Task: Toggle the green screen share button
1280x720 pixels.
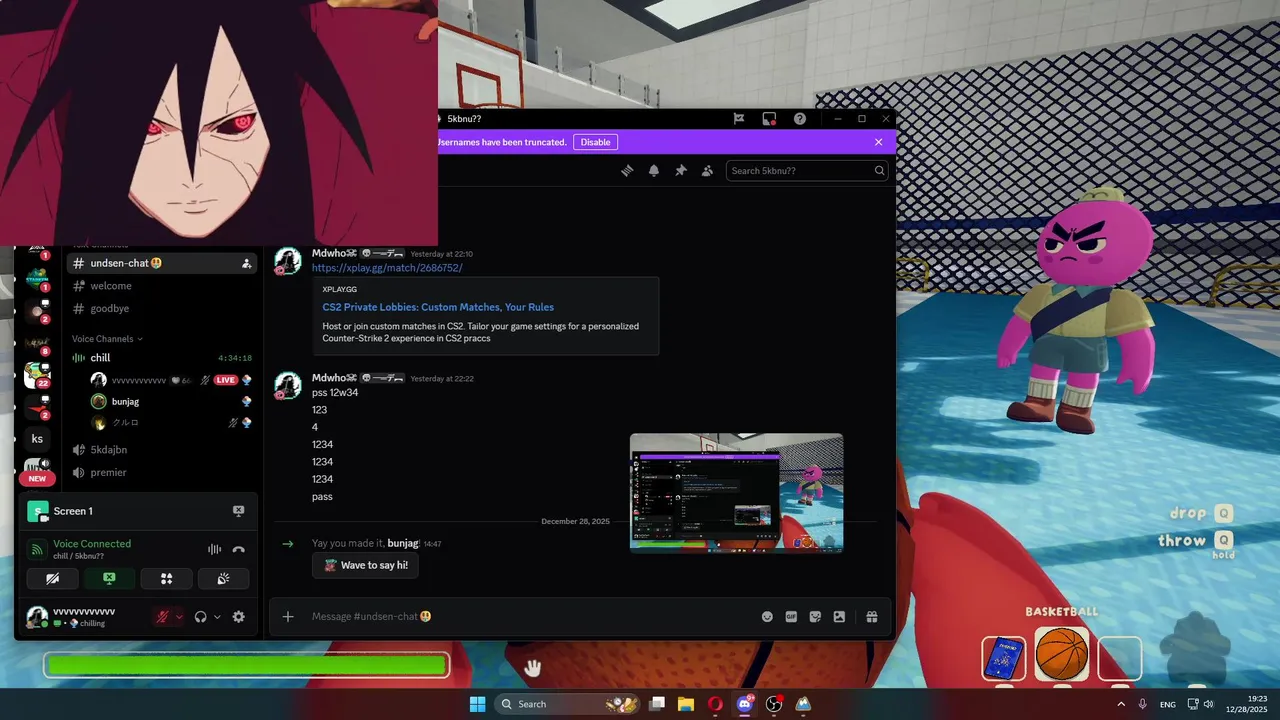Action: [109, 578]
